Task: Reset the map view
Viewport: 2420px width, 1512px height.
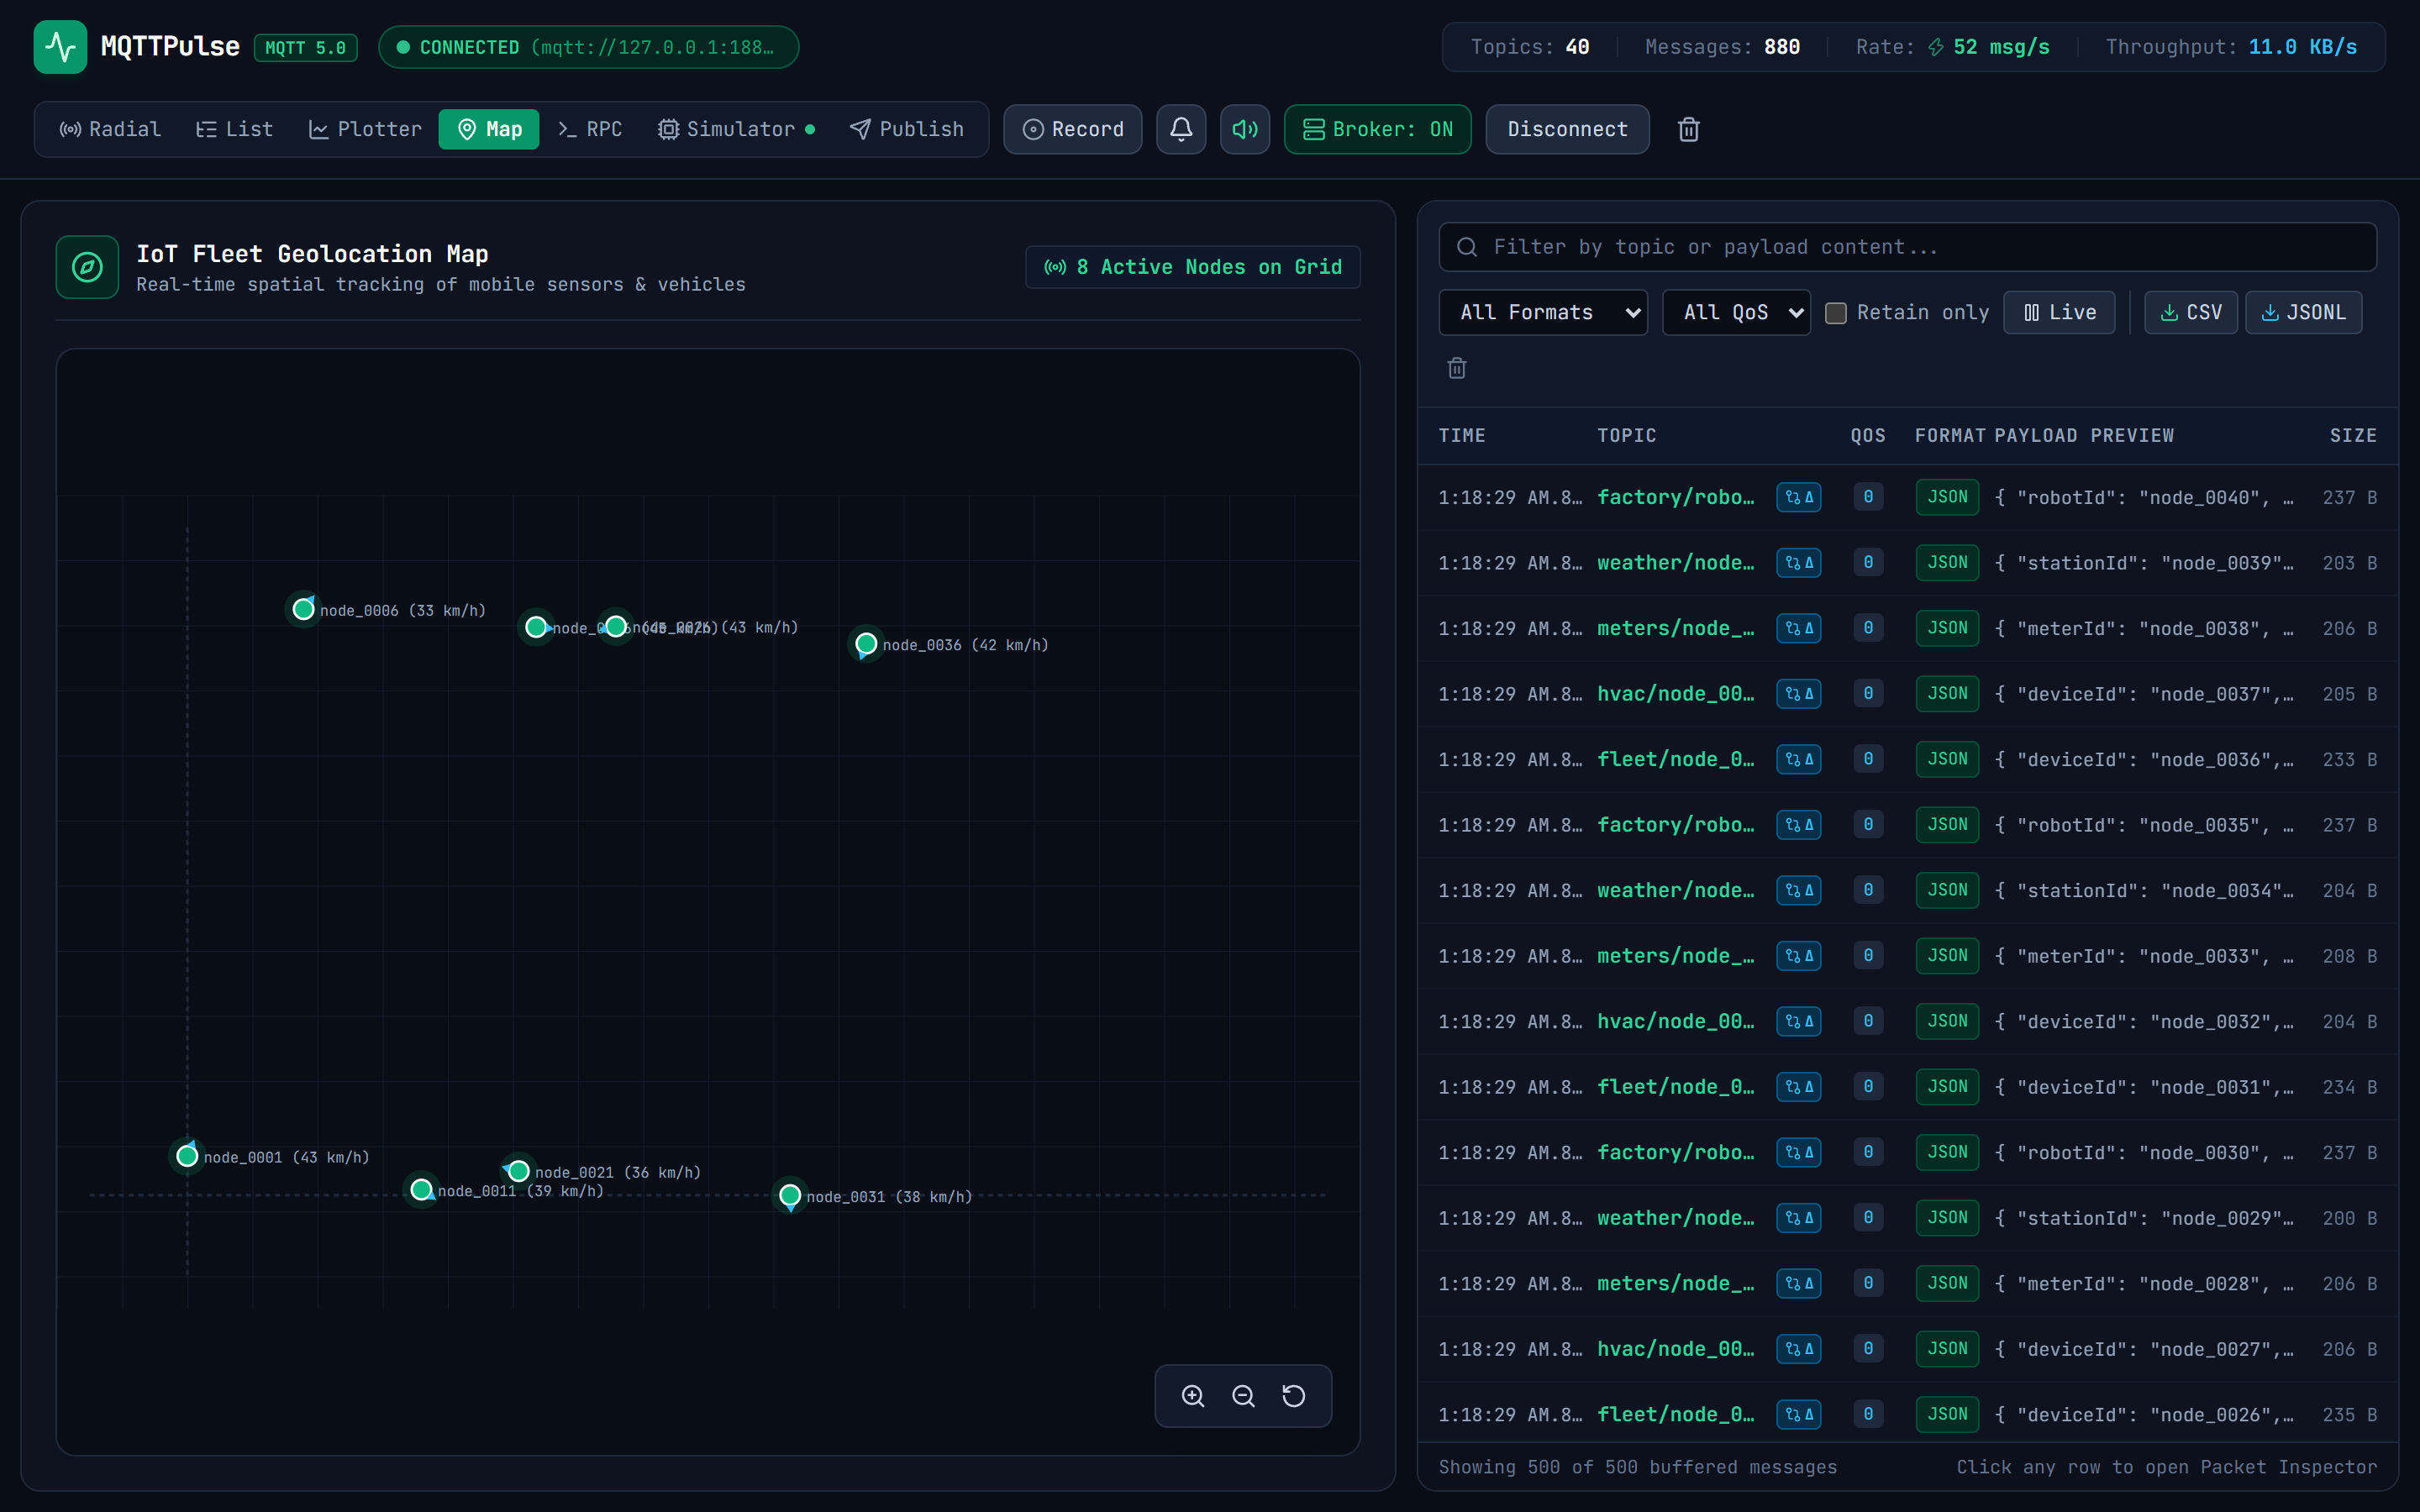Action: (x=1294, y=1396)
